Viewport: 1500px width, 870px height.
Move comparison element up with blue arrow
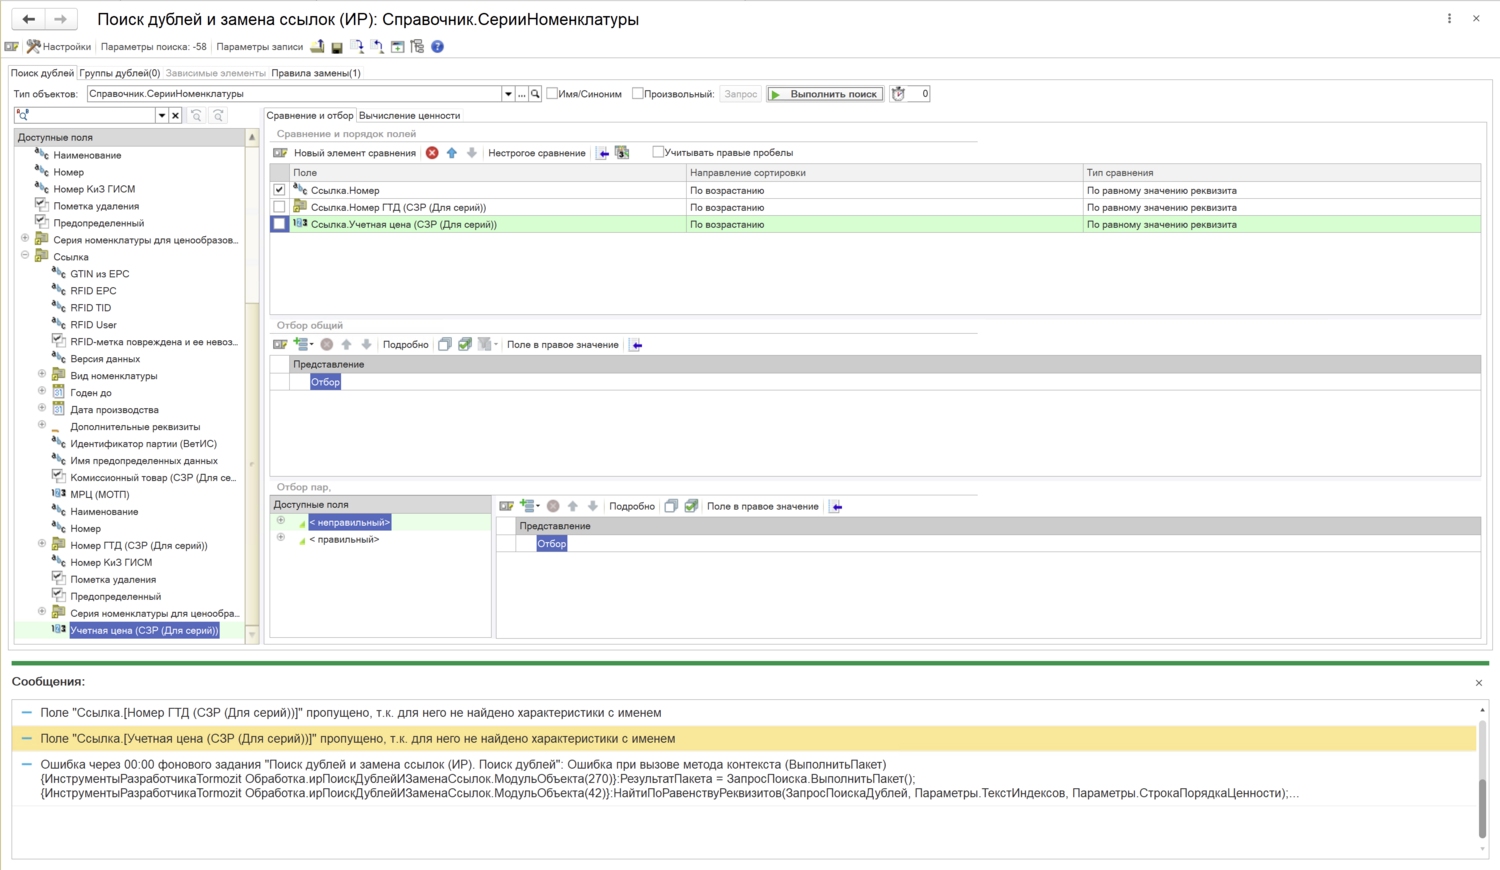point(452,153)
